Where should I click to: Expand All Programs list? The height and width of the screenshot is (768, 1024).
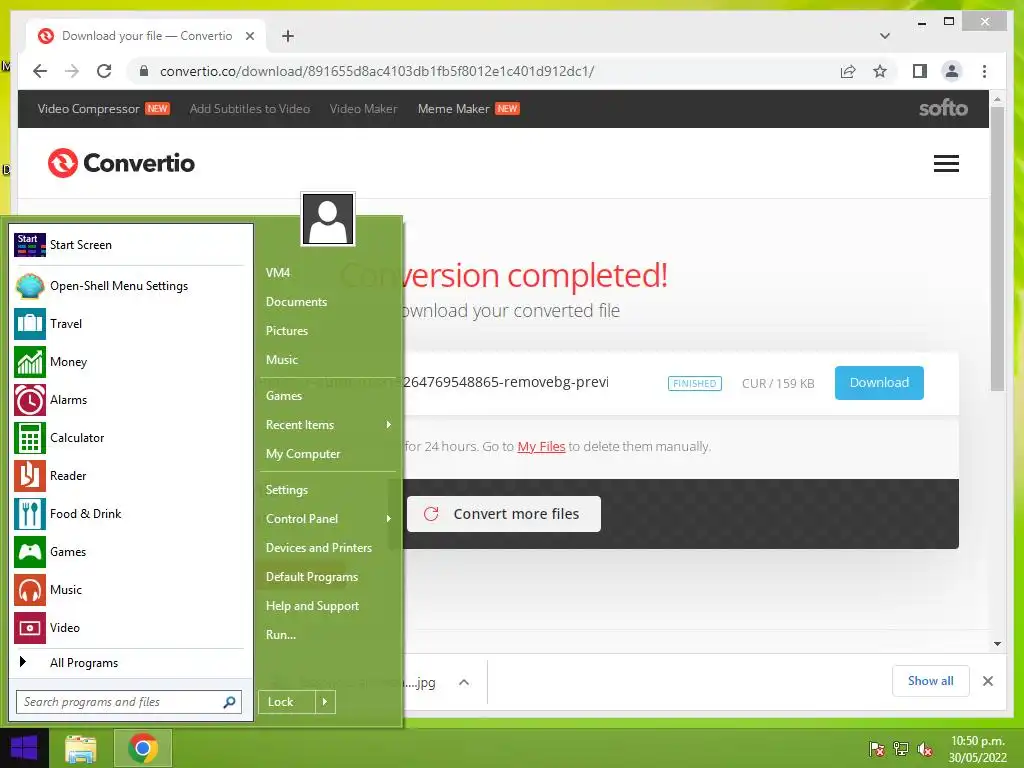tap(84, 663)
